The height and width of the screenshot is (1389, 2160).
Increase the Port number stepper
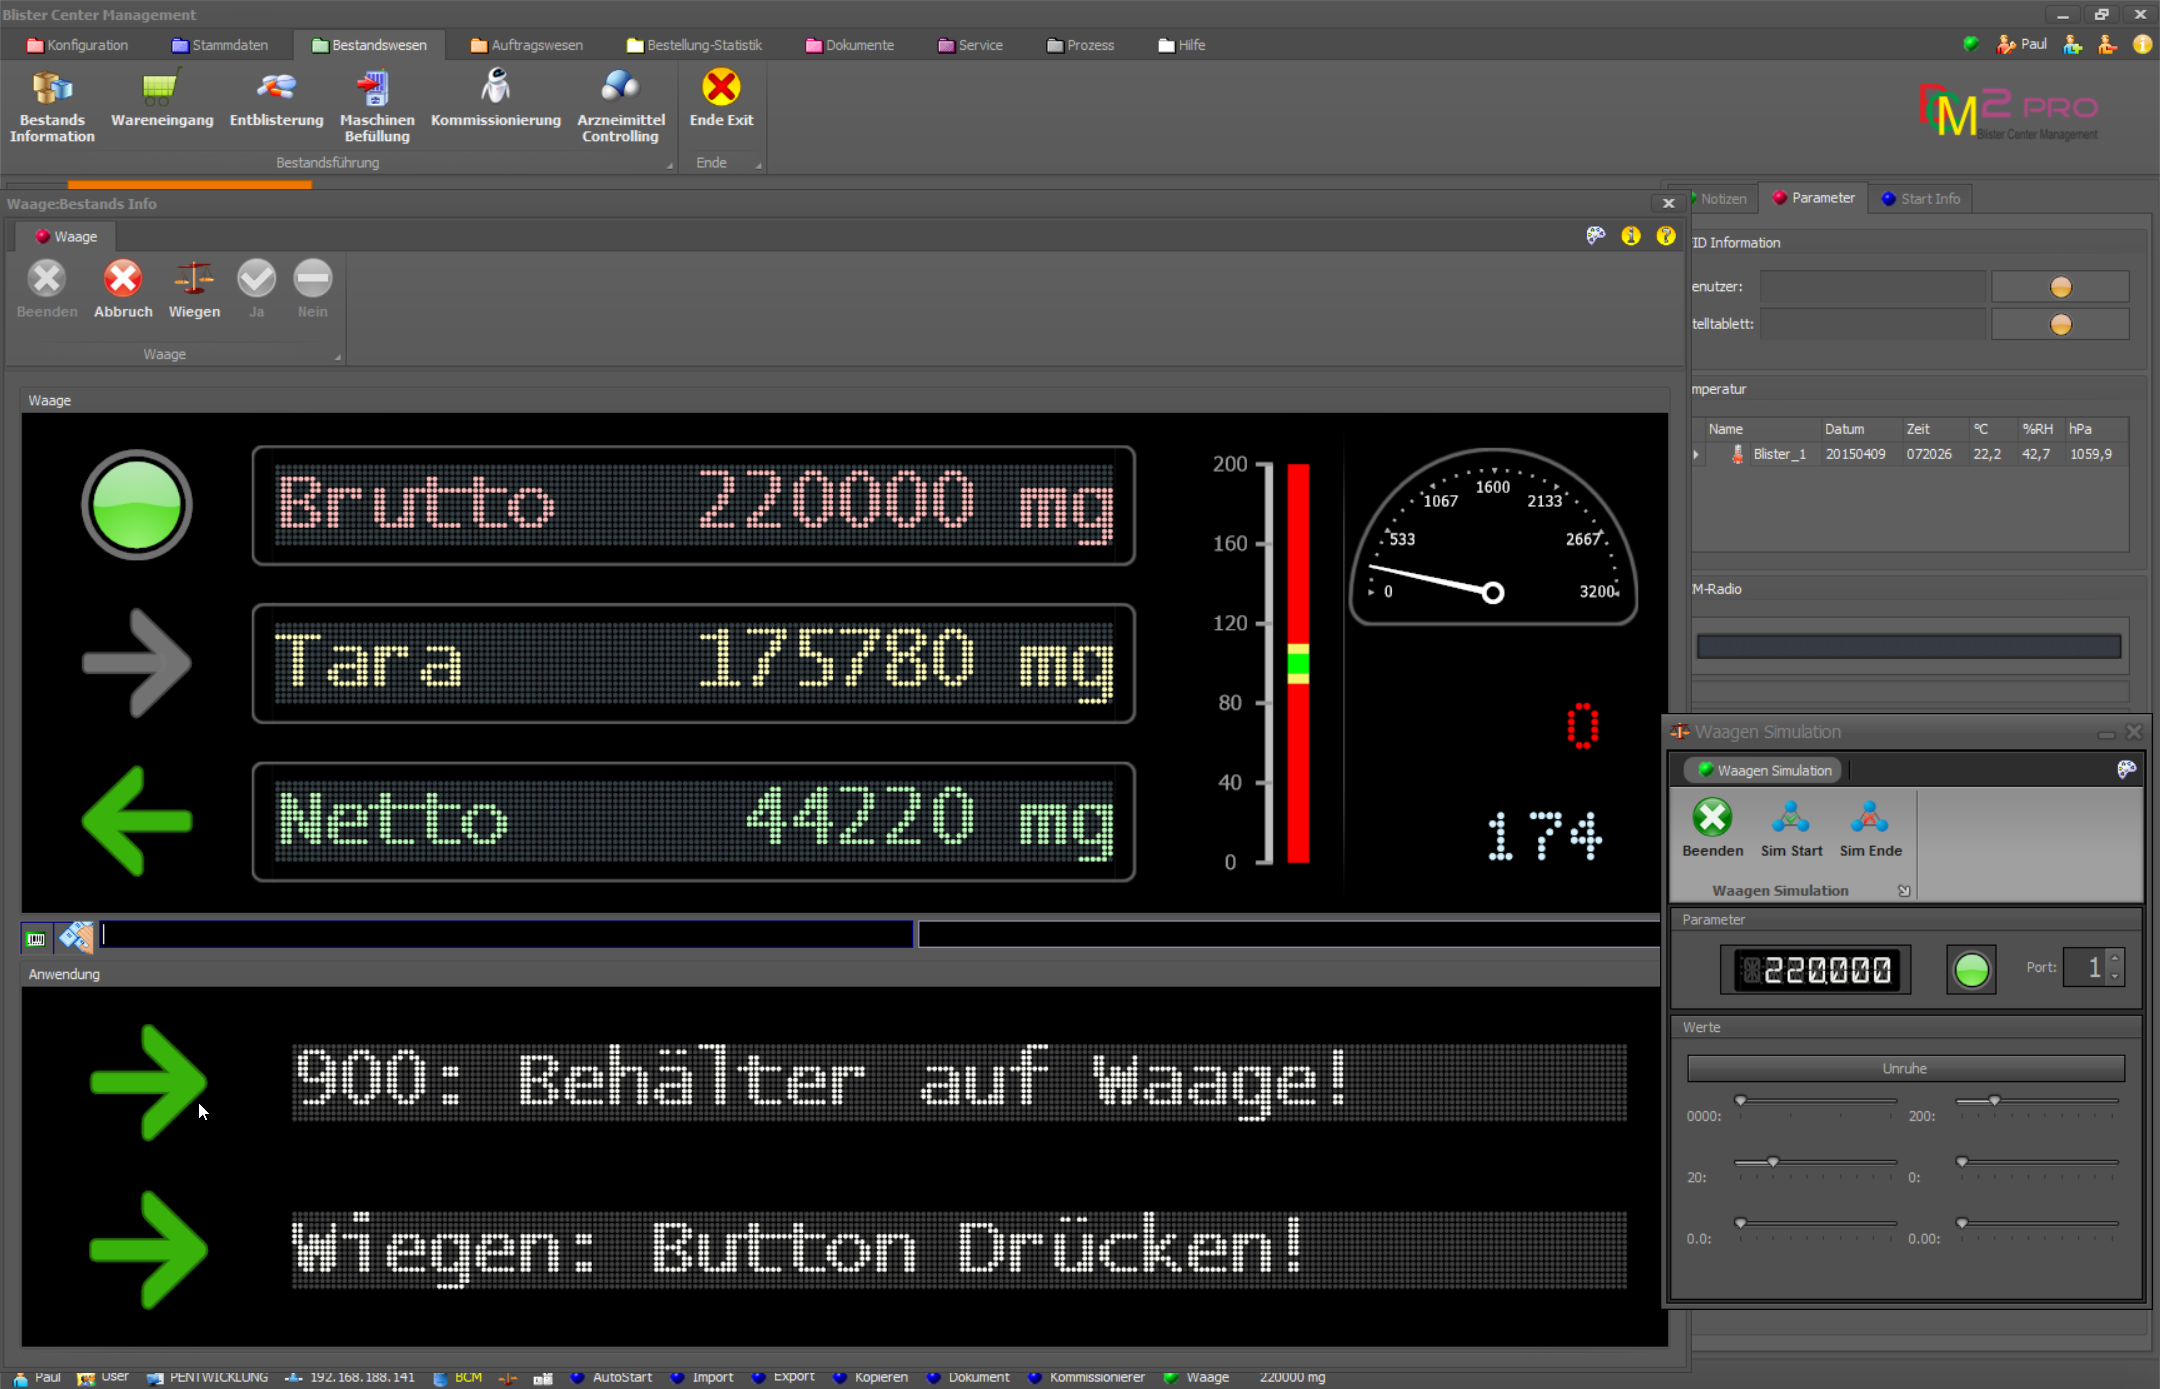pyautogui.click(x=2115, y=959)
